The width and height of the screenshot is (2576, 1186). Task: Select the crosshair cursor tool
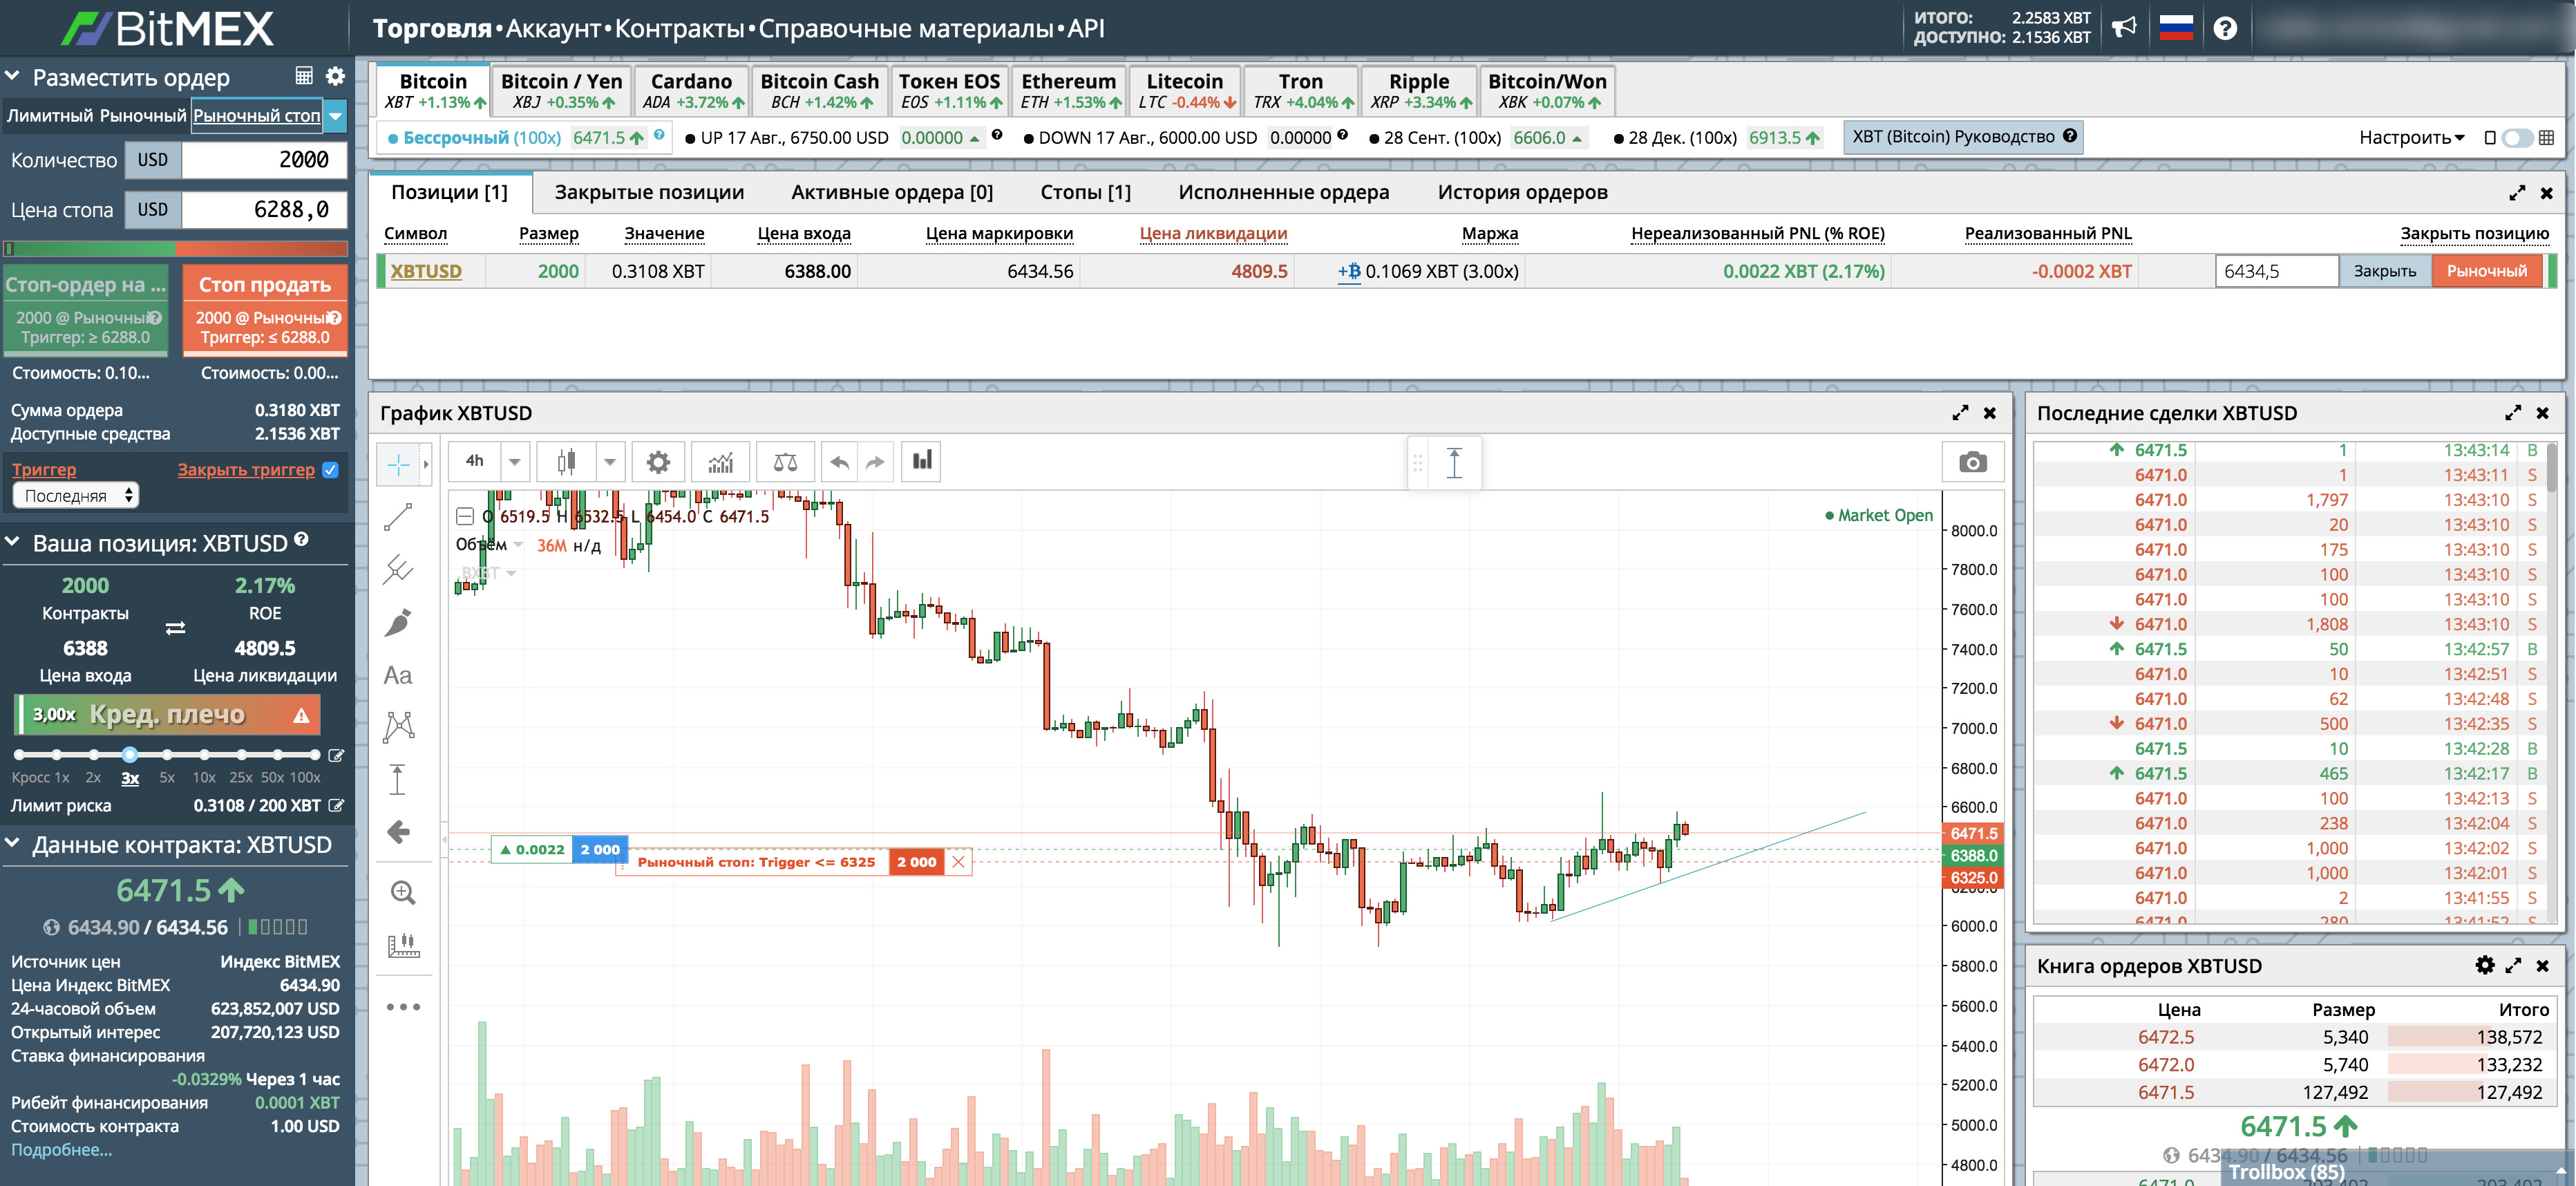coord(399,464)
